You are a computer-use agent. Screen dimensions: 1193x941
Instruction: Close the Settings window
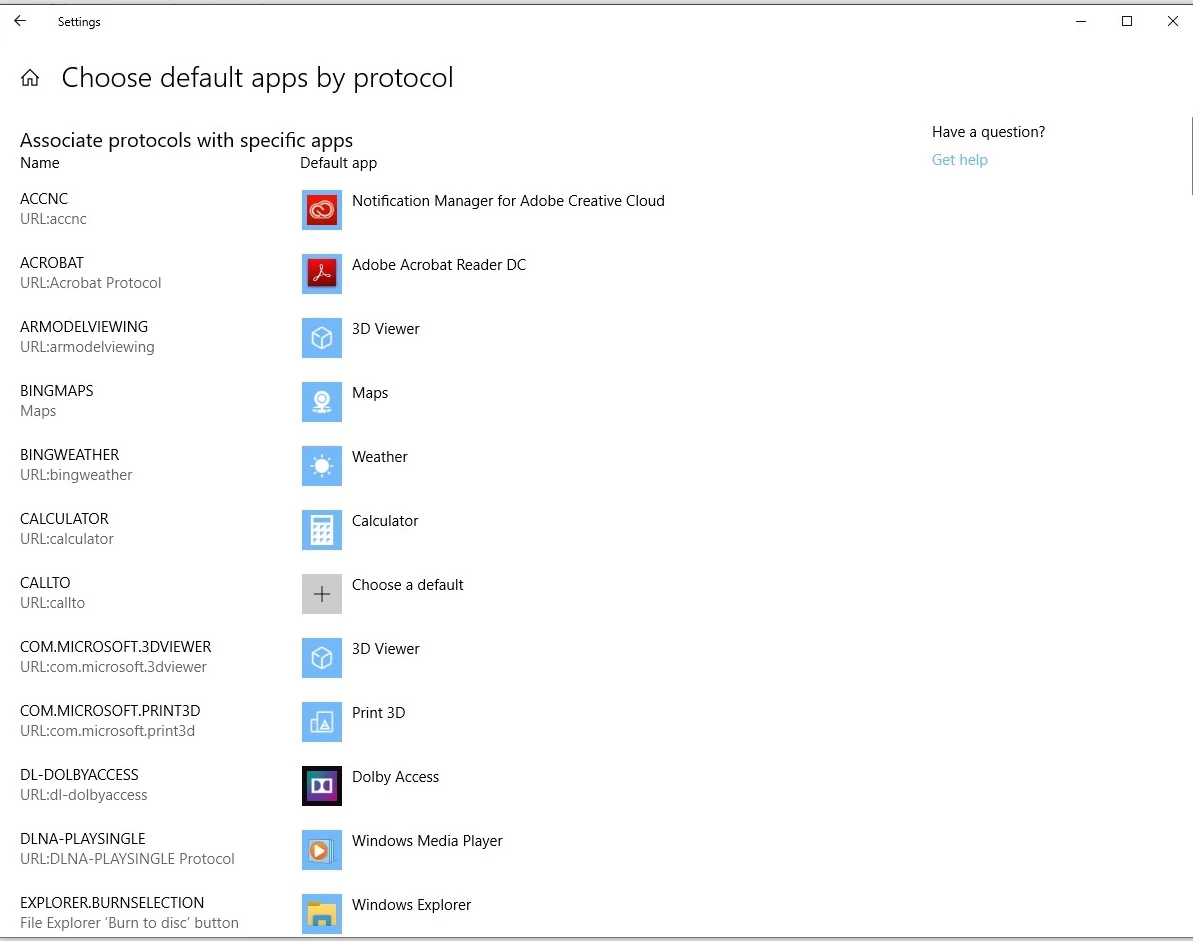click(1172, 21)
